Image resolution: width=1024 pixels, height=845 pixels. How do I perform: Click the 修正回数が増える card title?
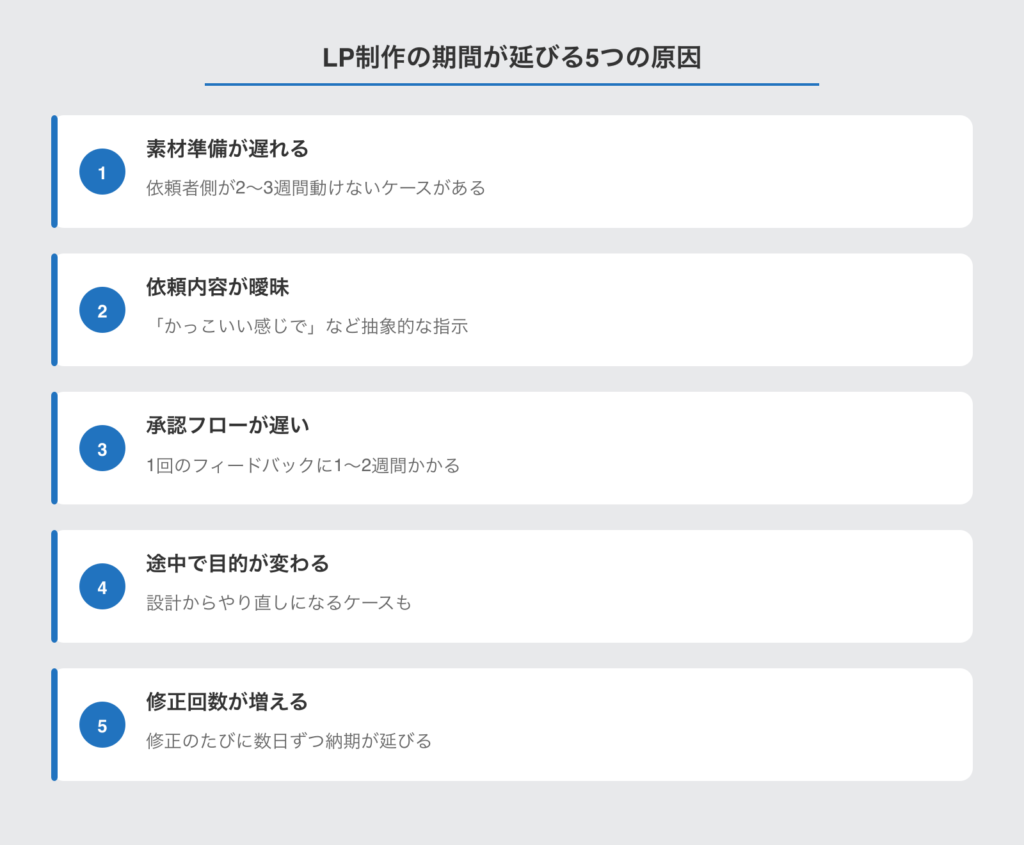tap(227, 701)
